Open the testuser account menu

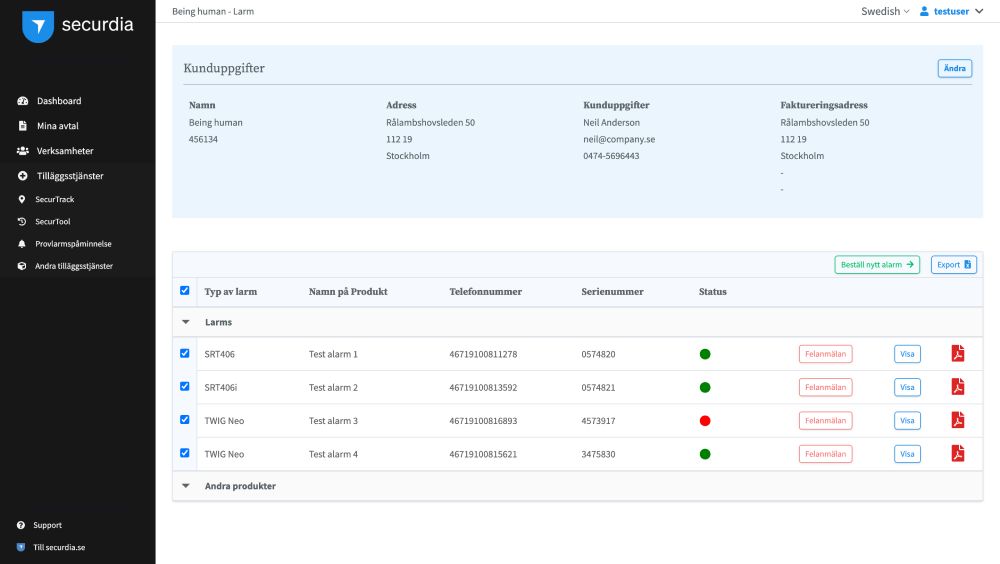951,11
